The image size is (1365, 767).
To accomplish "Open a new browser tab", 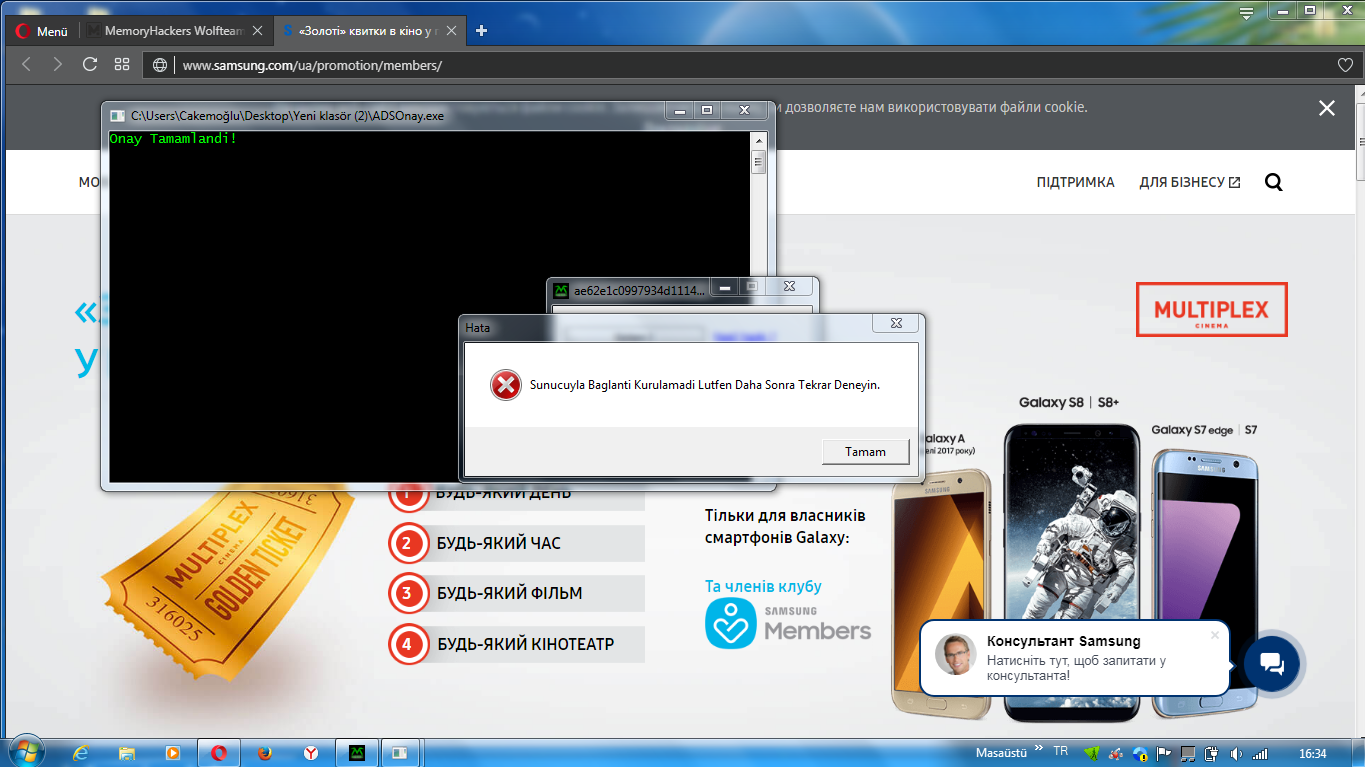I will click(x=481, y=31).
